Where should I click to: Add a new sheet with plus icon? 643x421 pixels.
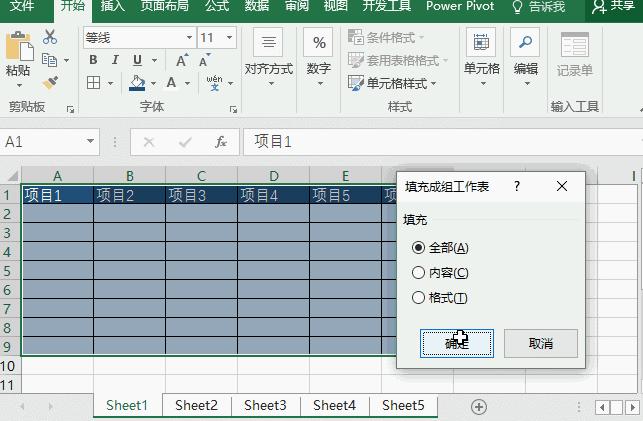(479, 407)
